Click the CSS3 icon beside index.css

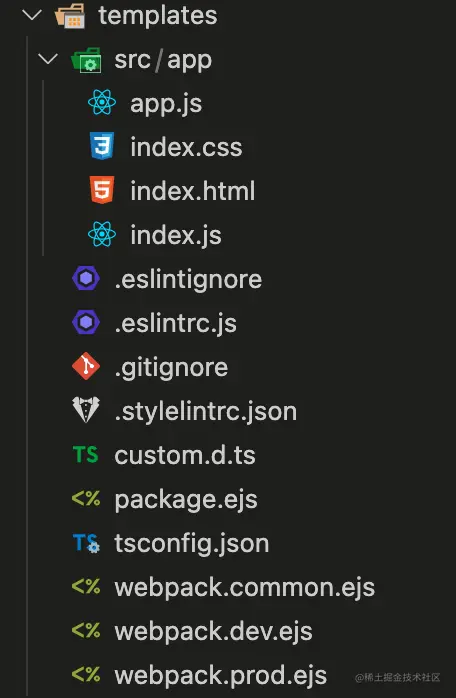click(102, 146)
